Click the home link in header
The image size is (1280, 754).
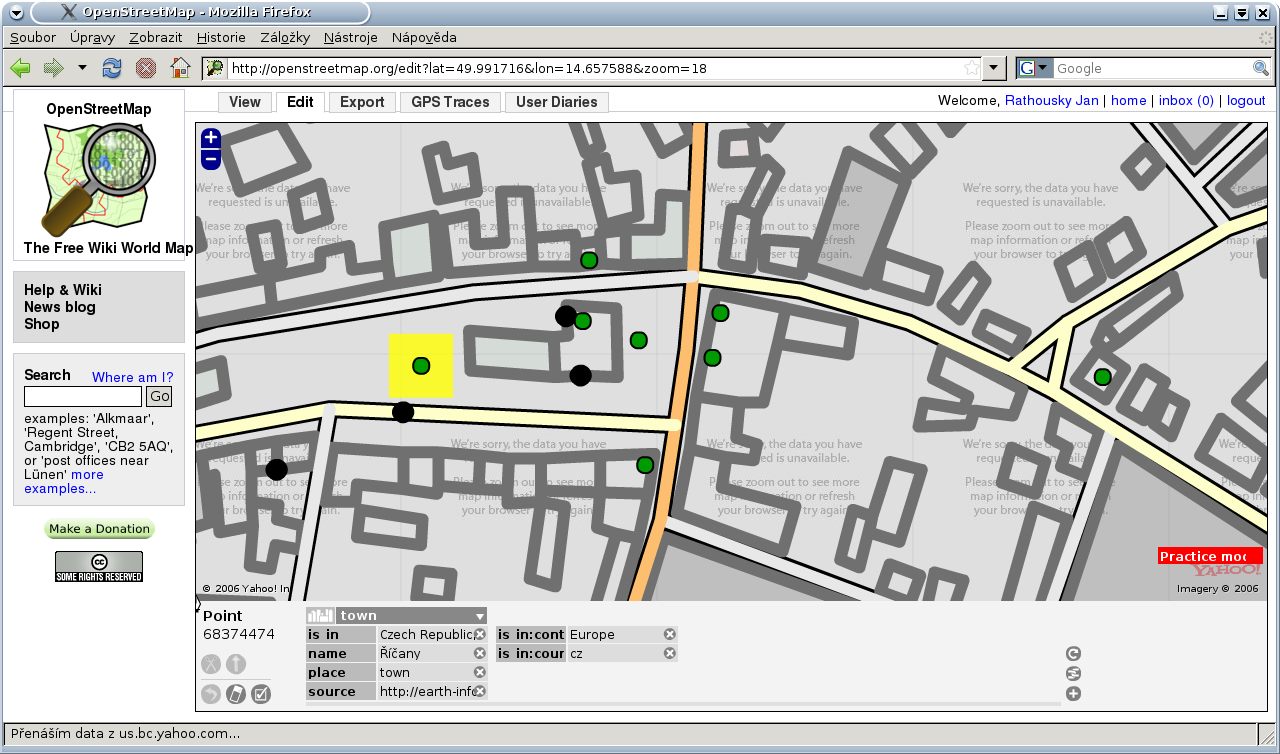pyautogui.click(x=1129, y=100)
